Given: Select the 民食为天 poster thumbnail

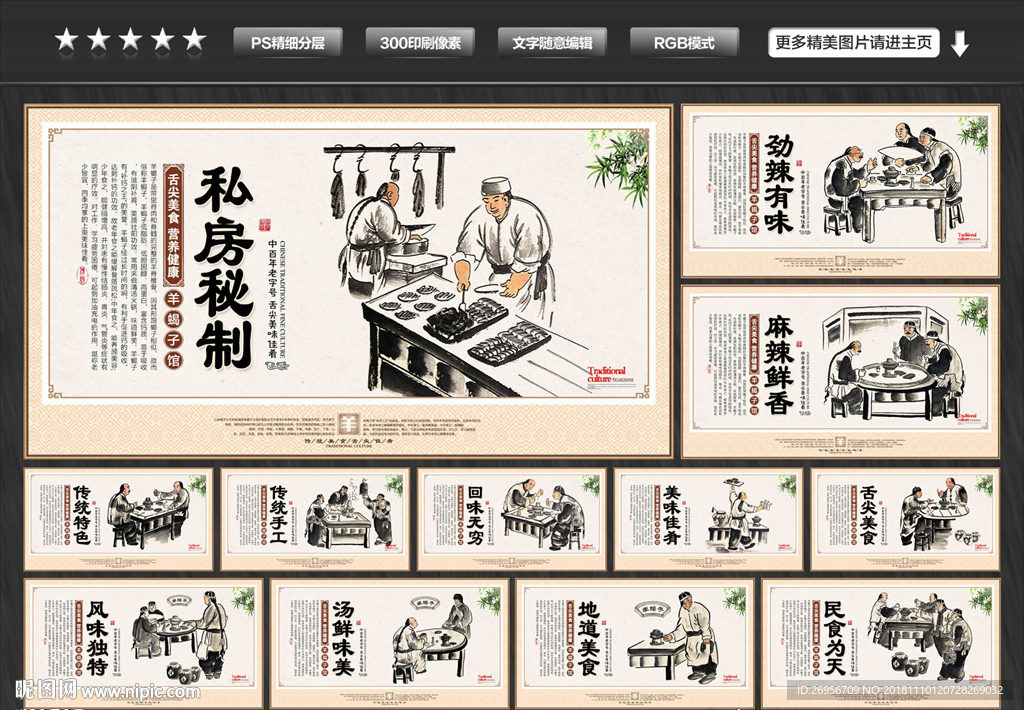Looking at the screenshot, I should [x=881, y=643].
